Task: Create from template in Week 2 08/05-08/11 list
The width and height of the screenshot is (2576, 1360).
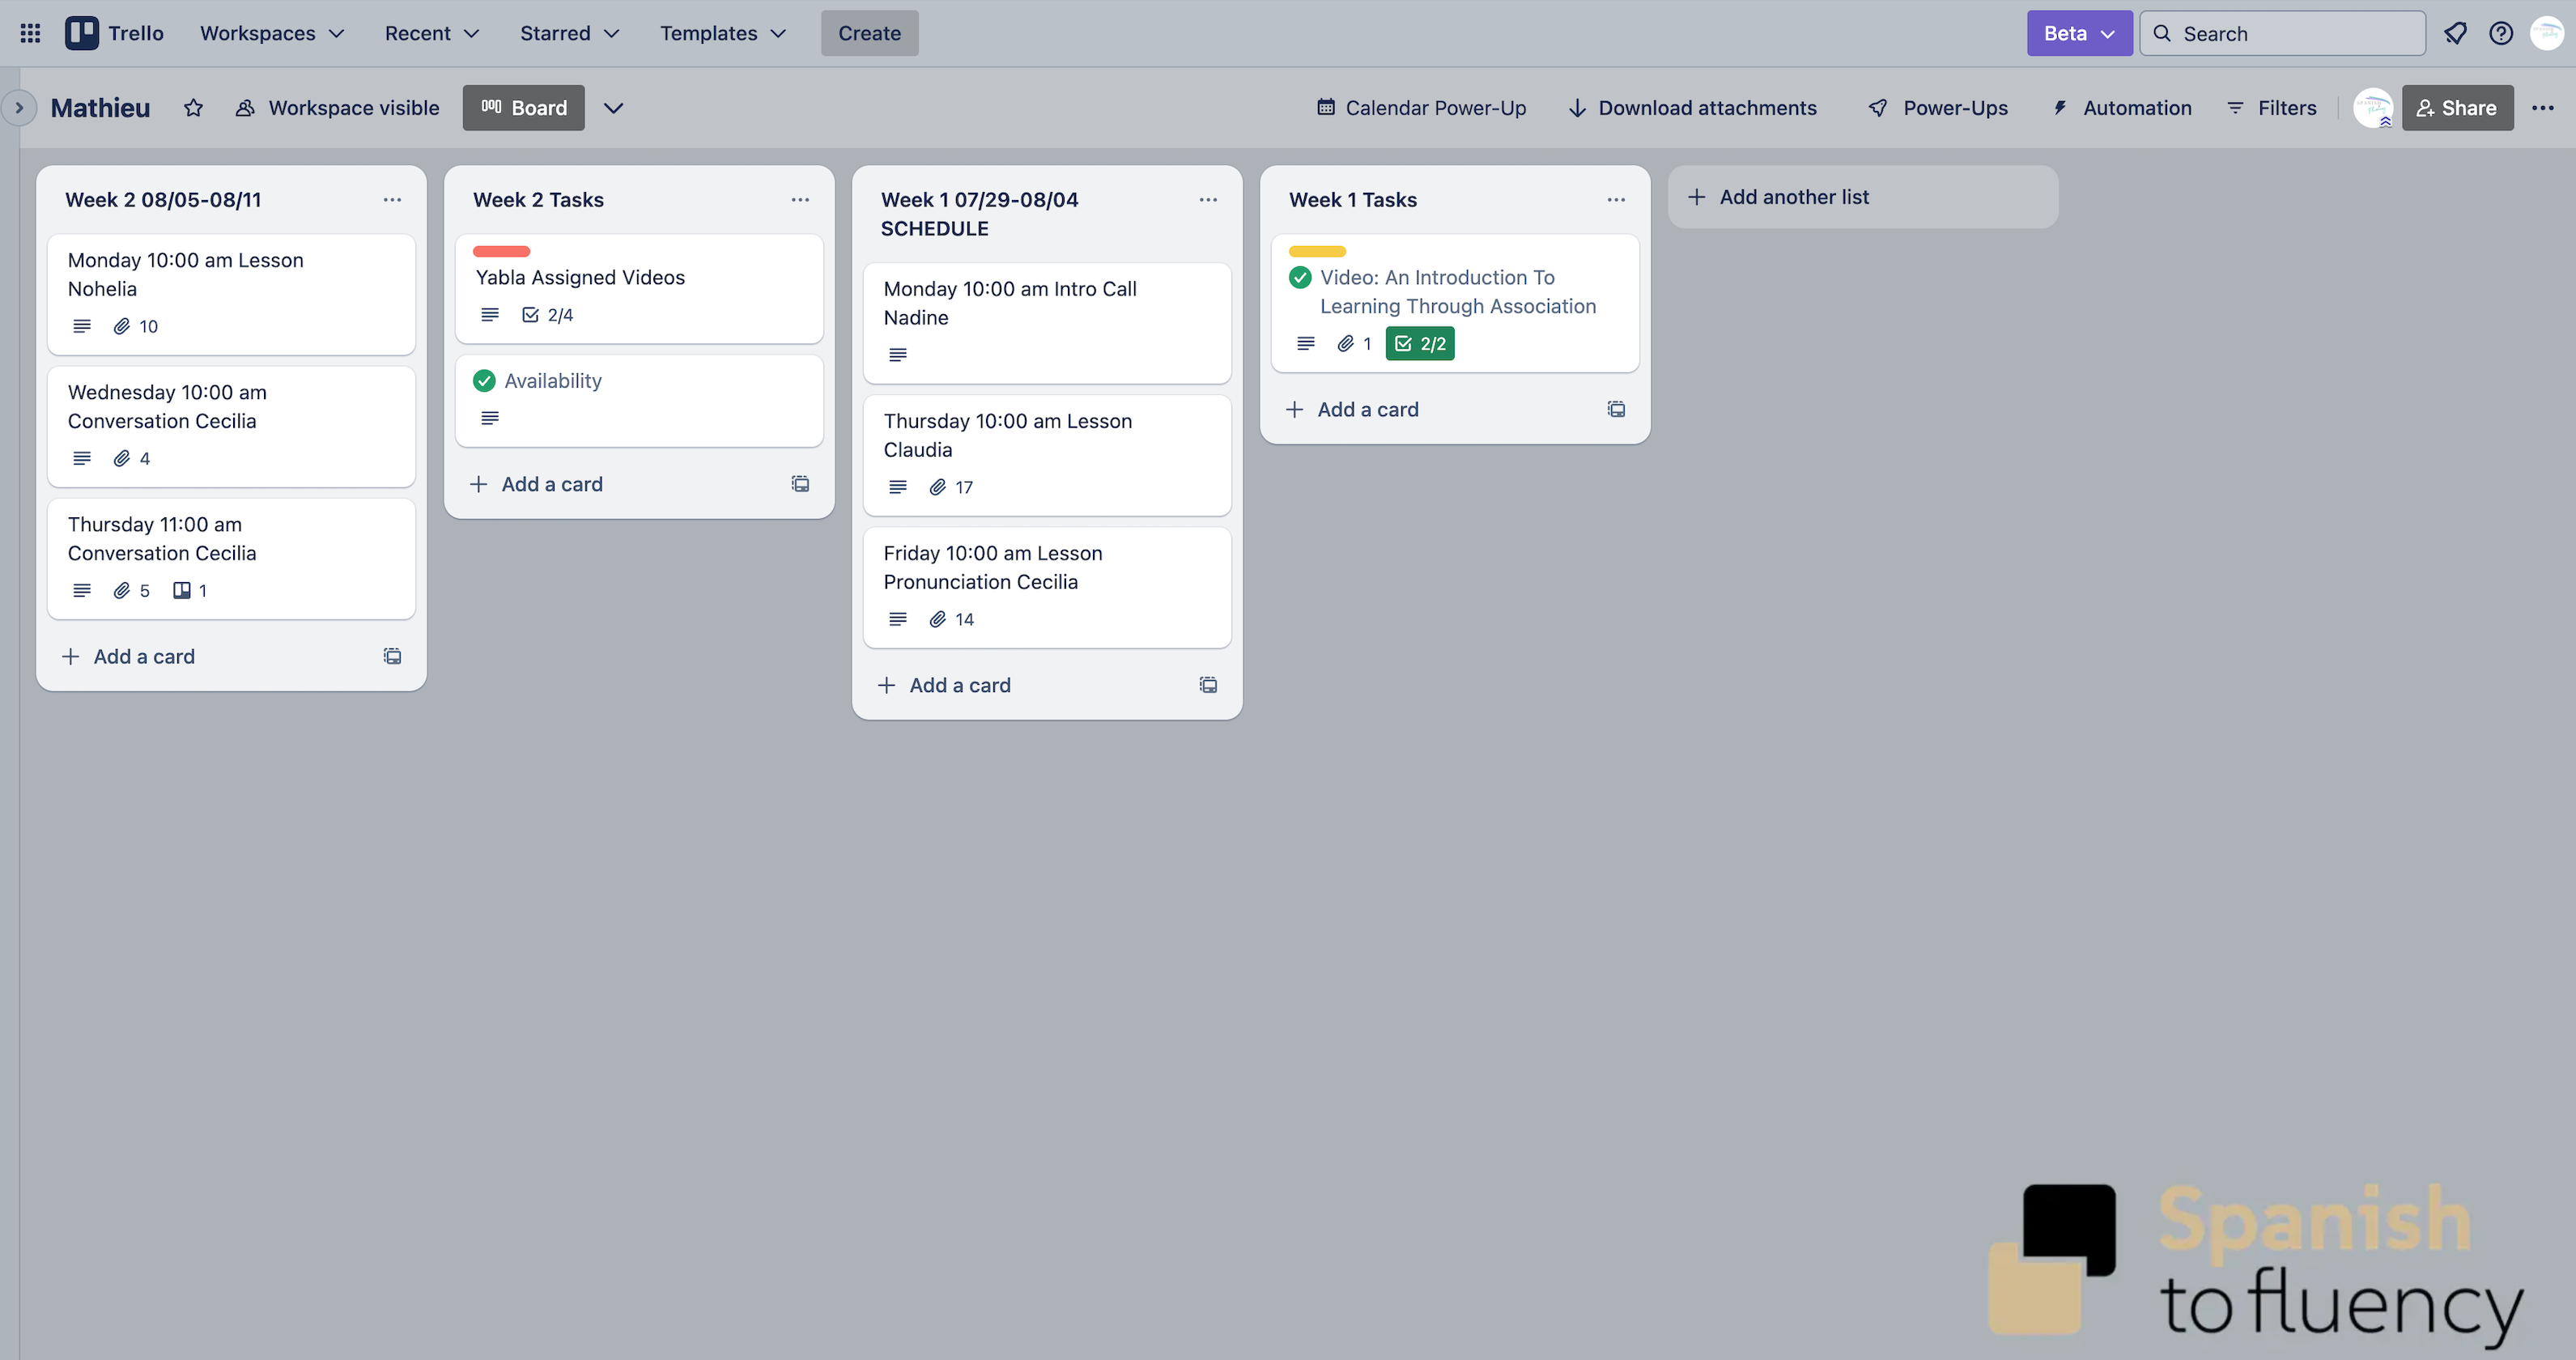Action: [x=392, y=656]
